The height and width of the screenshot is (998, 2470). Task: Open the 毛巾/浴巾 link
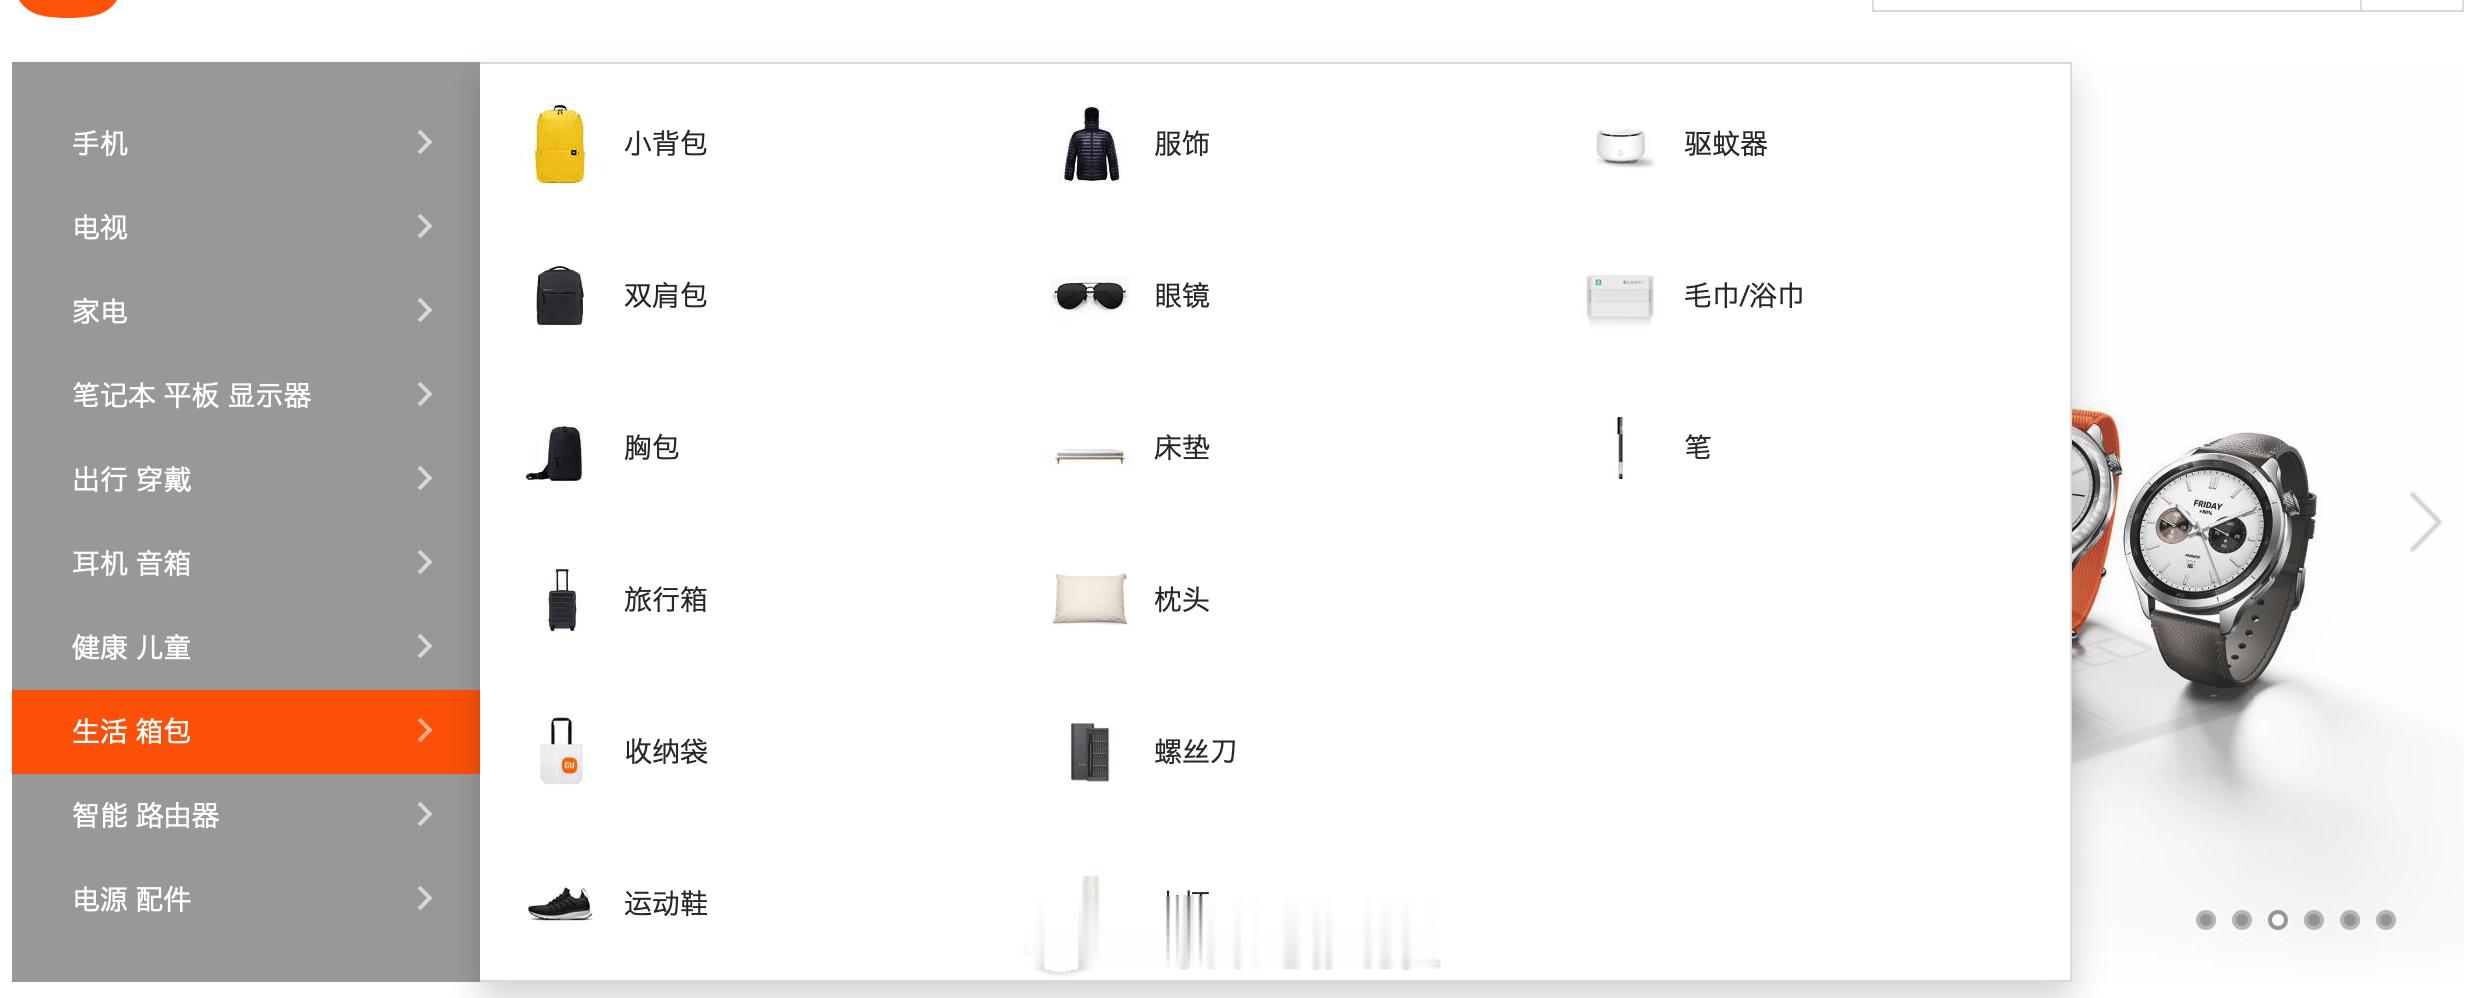tap(1743, 296)
